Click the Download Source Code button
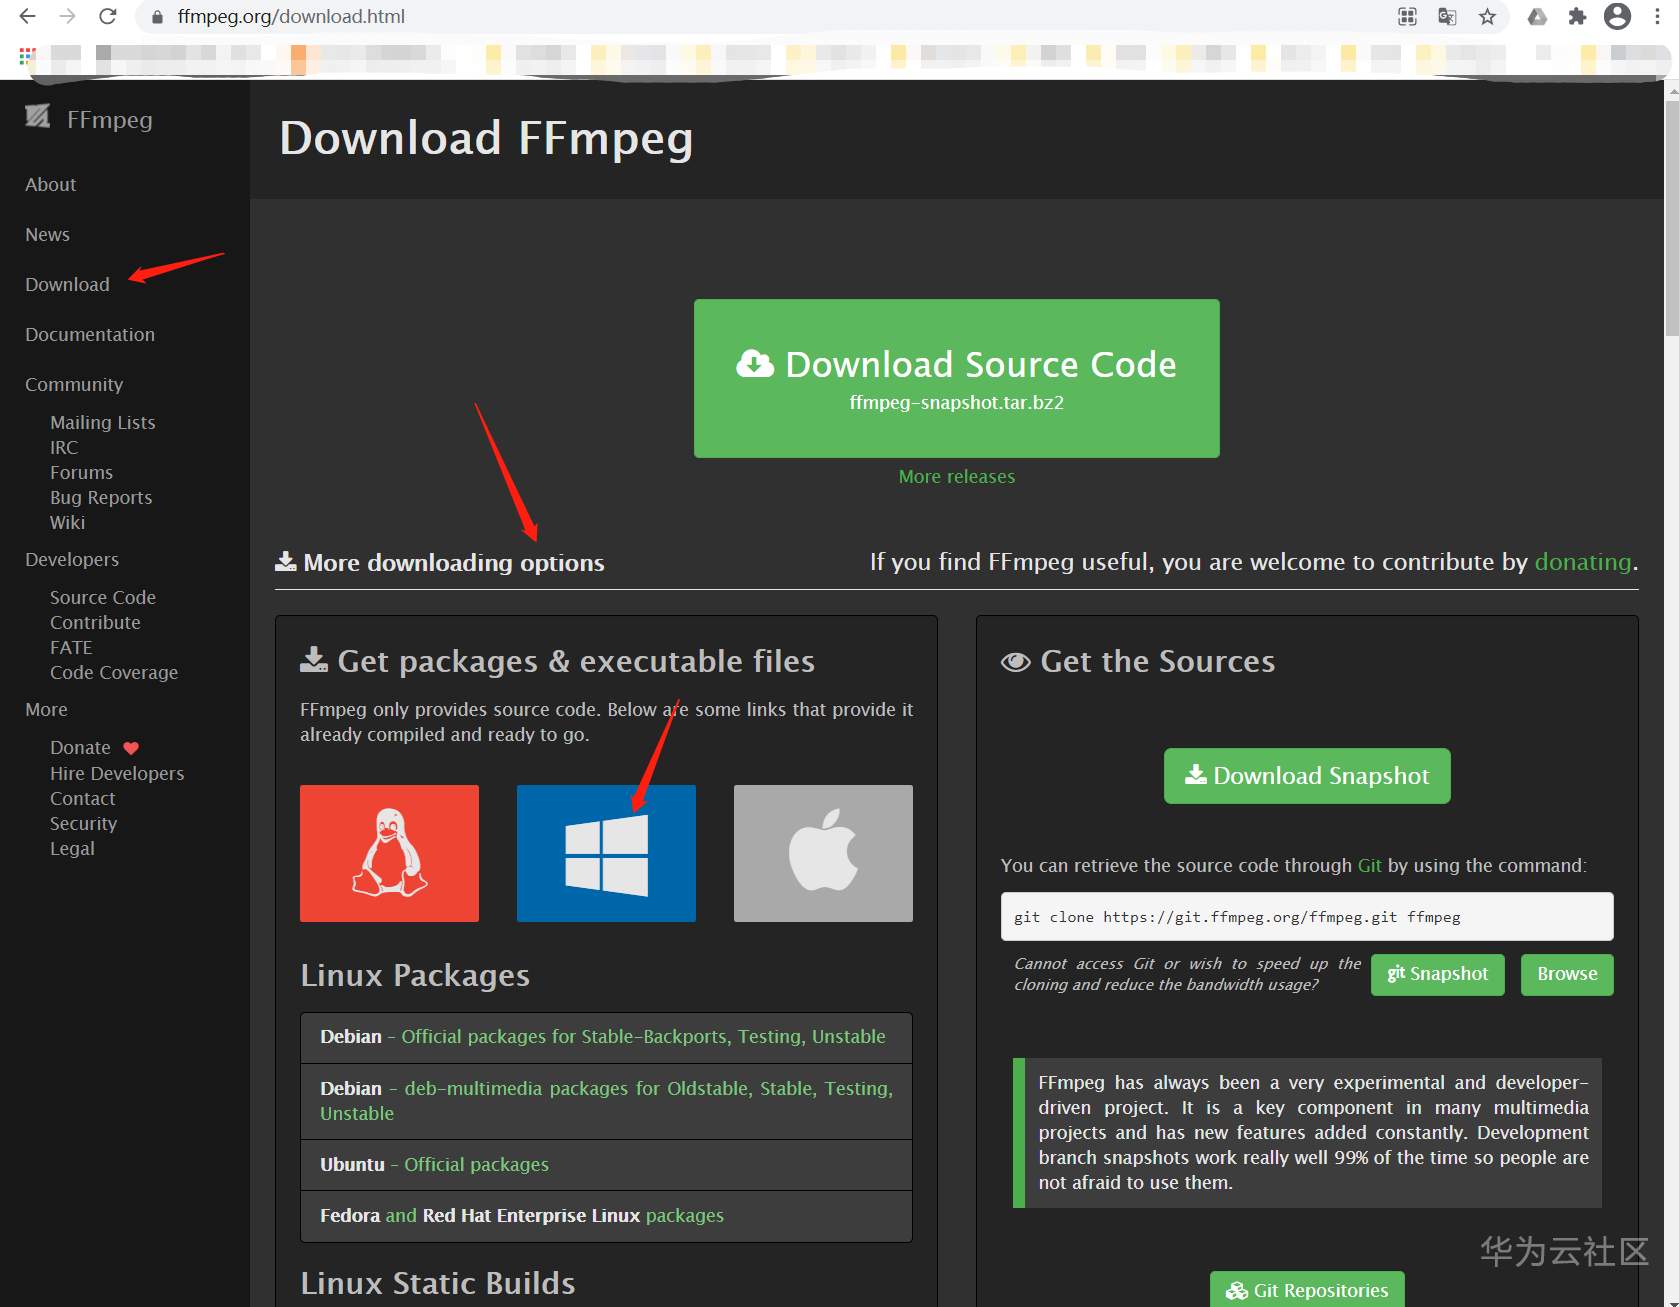The height and width of the screenshot is (1307, 1679). coord(957,378)
